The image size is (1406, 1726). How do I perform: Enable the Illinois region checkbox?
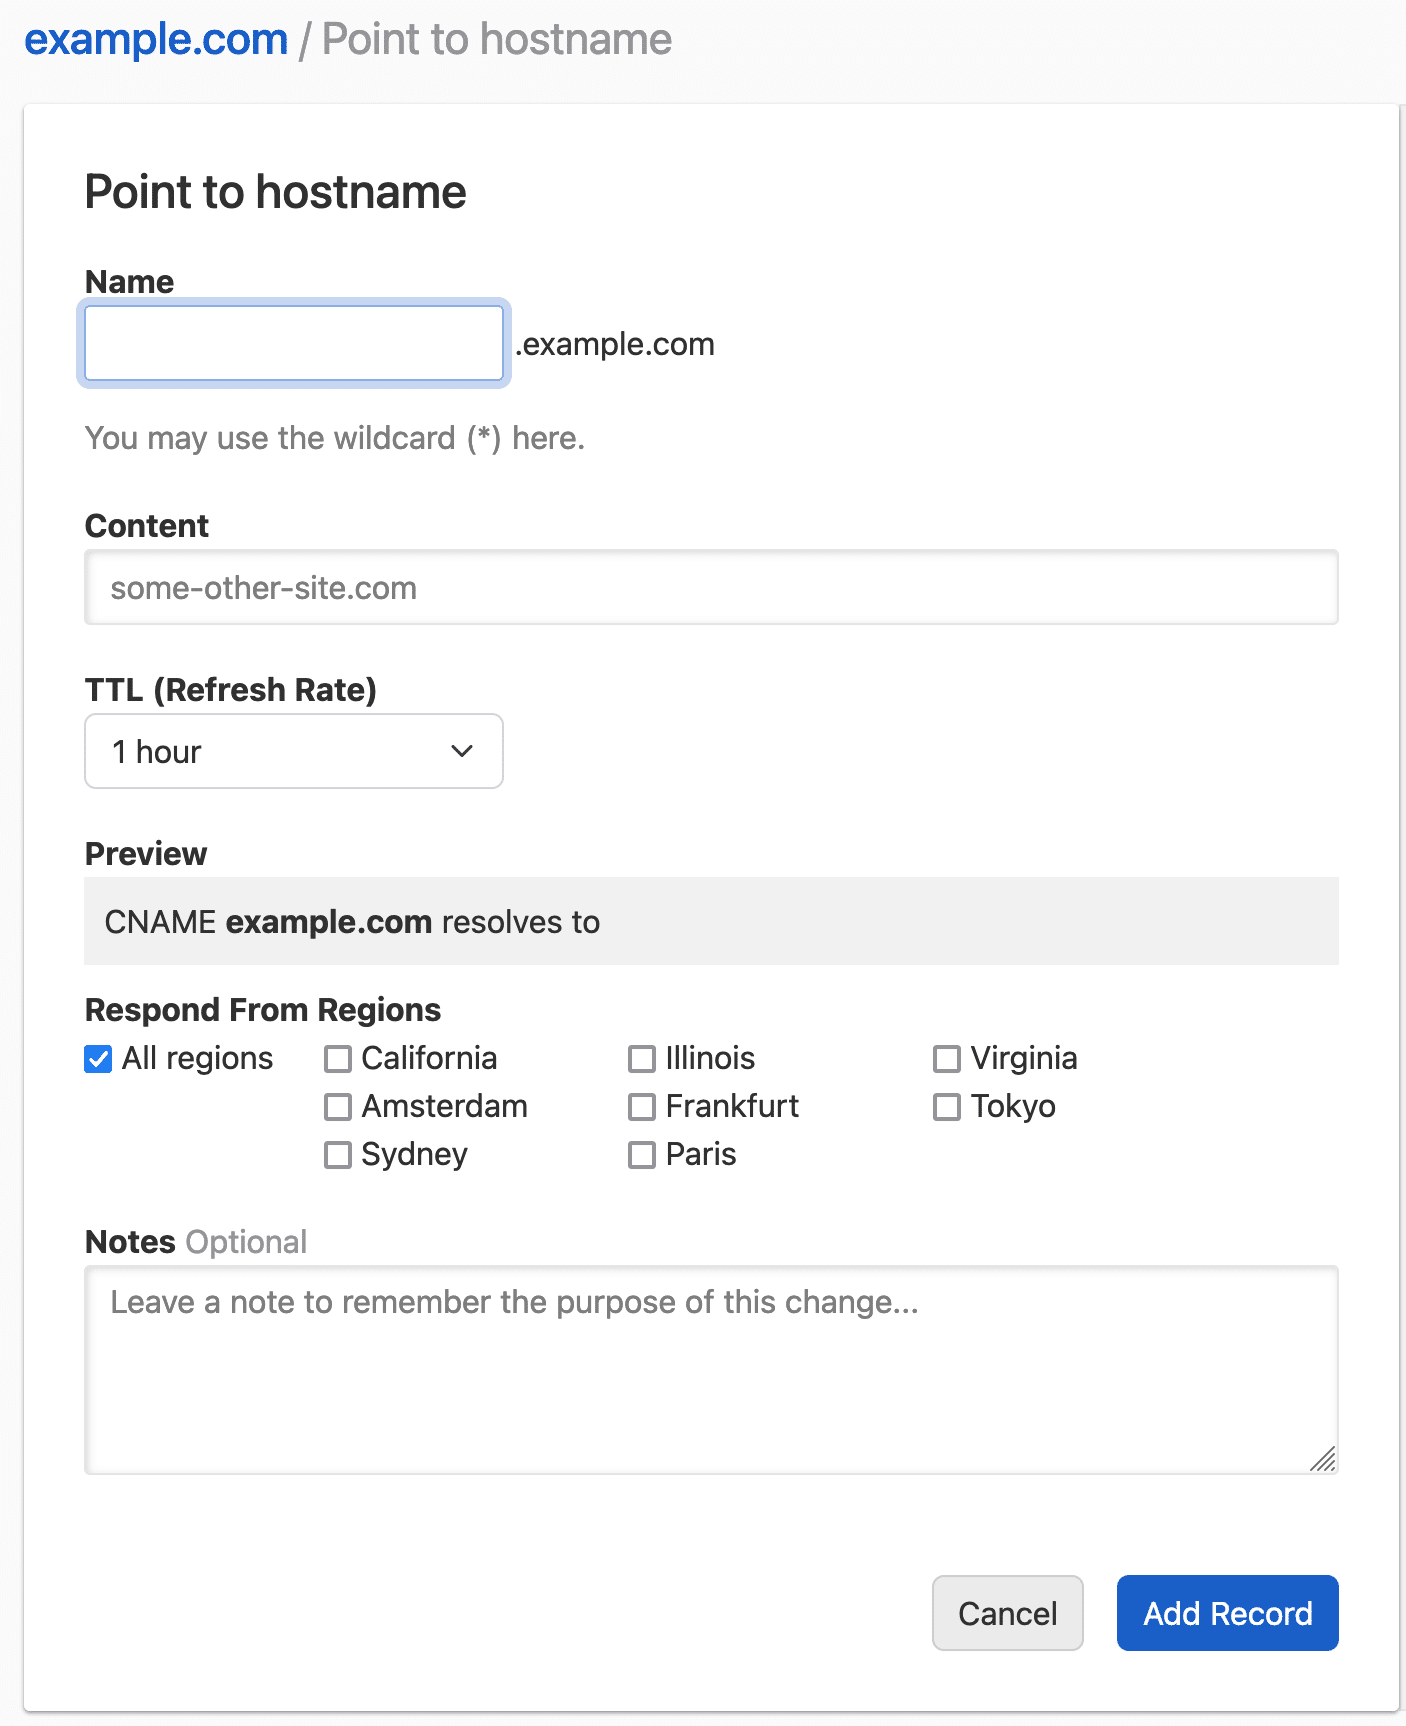tap(642, 1059)
